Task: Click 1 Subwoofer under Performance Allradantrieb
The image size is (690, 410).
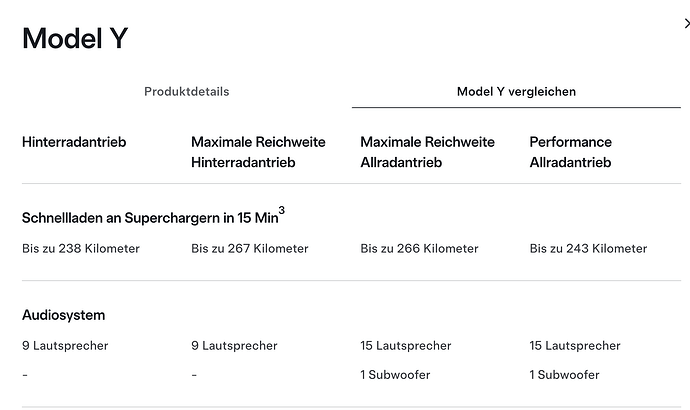Action: [x=564, y=375]
